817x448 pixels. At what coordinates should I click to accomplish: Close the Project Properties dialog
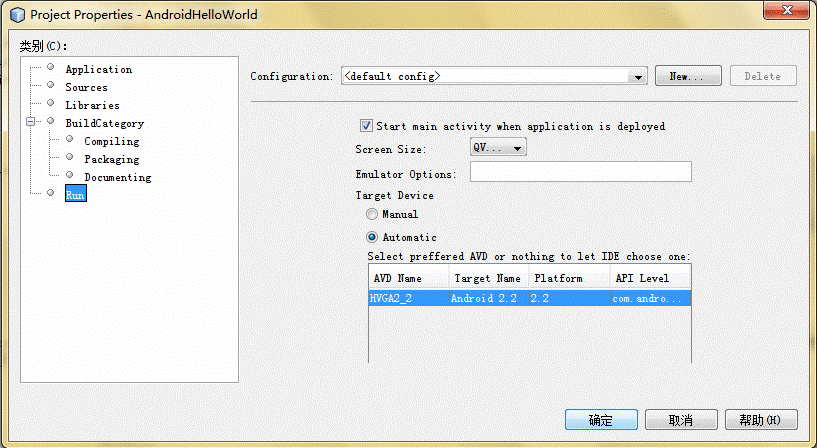click(786, 10)
